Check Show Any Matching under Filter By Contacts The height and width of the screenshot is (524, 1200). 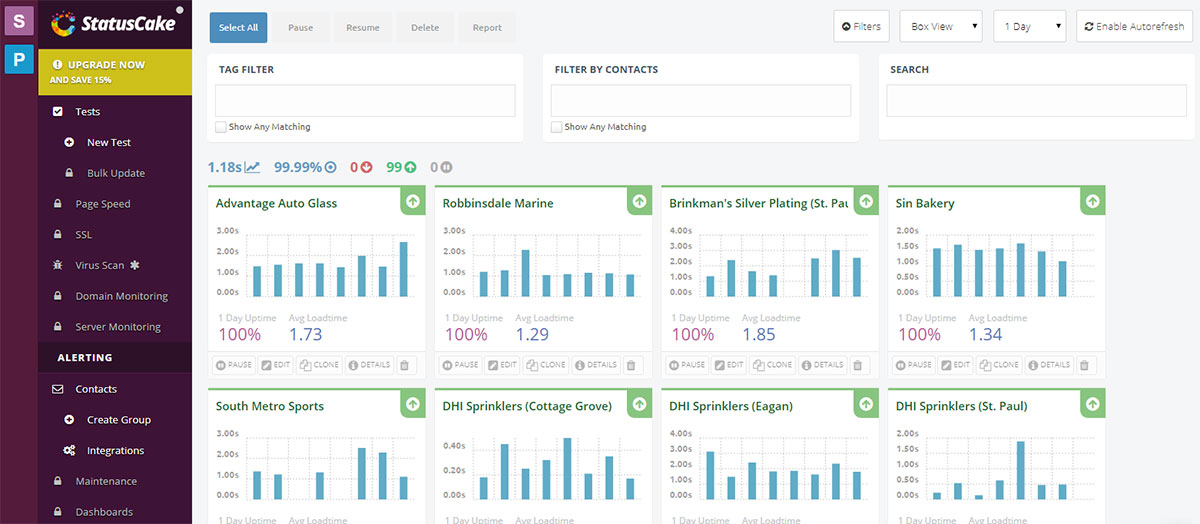click(557, 127)
